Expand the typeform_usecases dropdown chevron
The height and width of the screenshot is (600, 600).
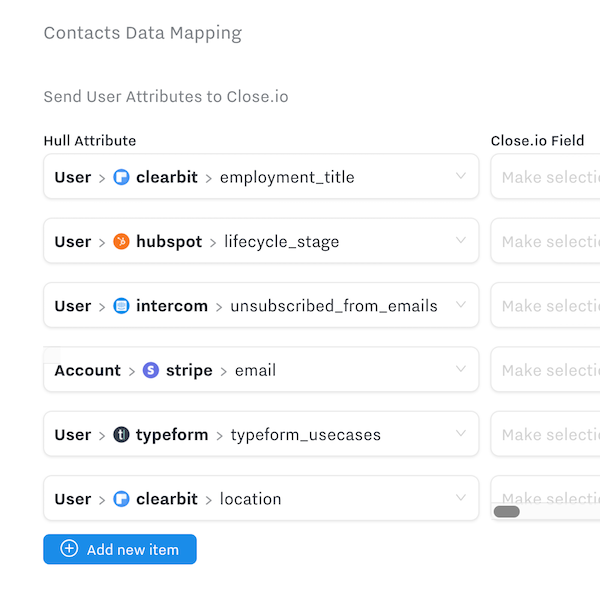pos(461,434)
